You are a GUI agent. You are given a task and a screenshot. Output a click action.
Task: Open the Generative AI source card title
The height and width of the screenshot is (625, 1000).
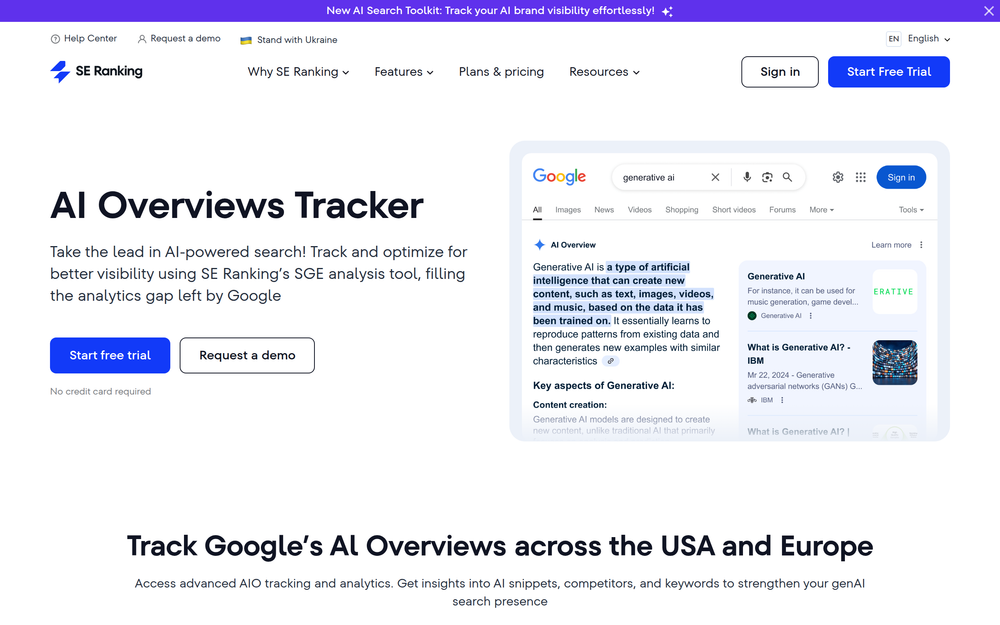[776, 276]
